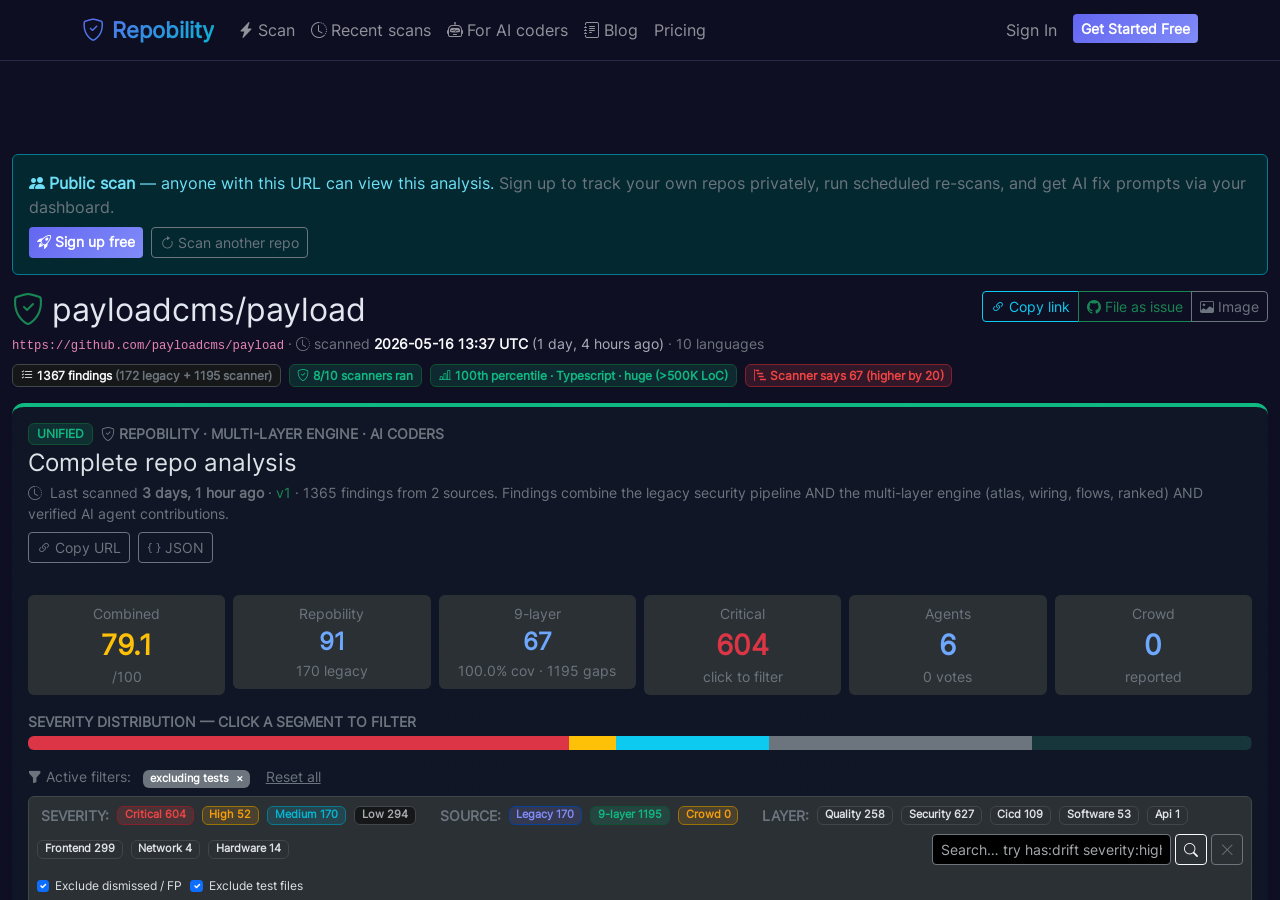The height and width of the screenshot is (900, 1280).
Task: Remove the excluding tests filter chip
Action: pos(239,778)
